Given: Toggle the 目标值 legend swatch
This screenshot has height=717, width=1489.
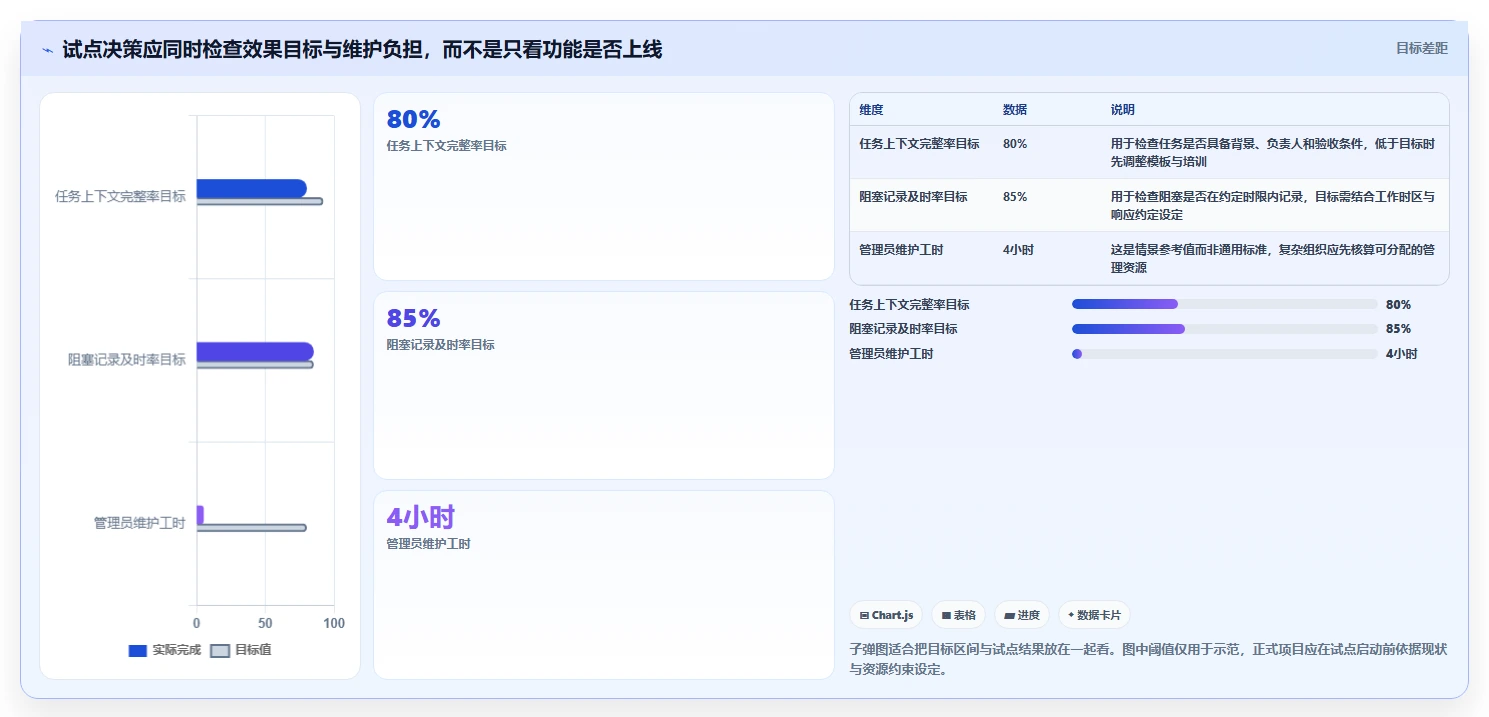Looking at the screenshot, I should pos(220,650).
